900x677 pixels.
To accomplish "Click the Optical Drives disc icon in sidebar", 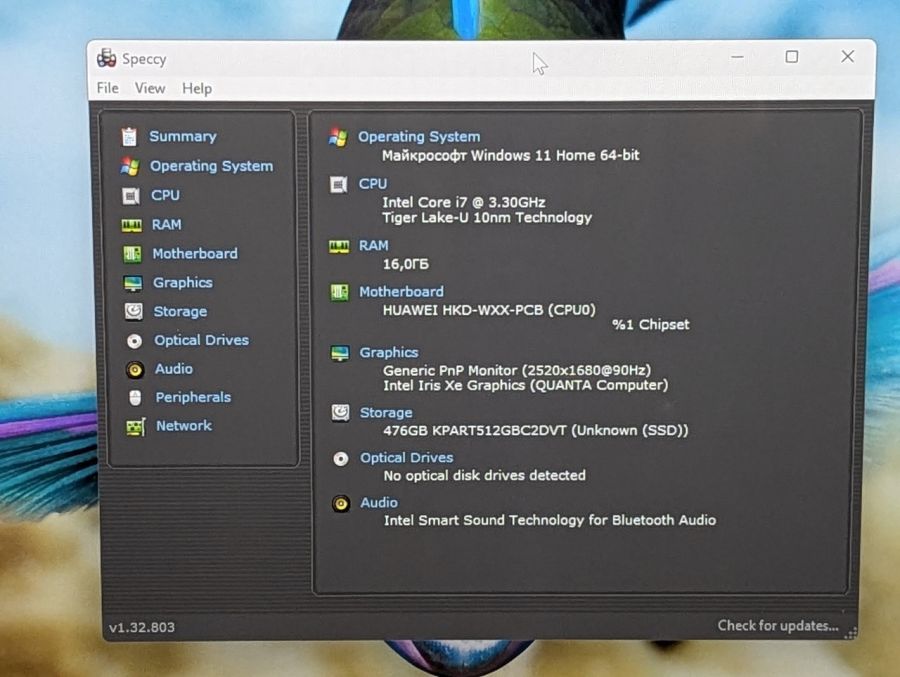I will [x=134, y=341].
